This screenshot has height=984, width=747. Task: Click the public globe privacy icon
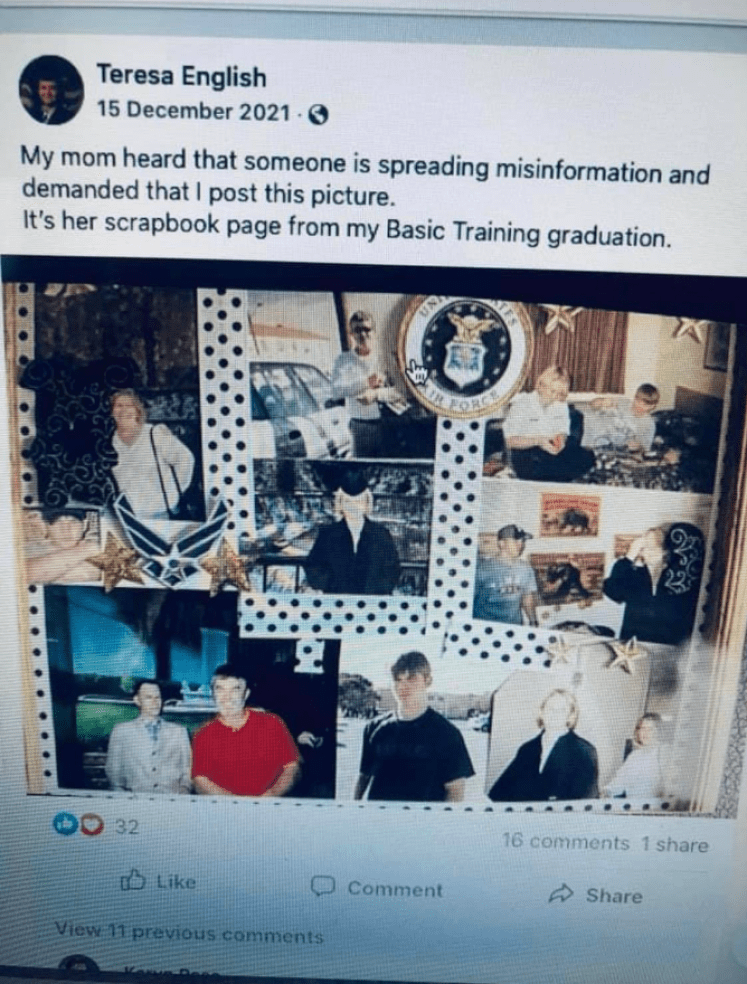[318, 115]
